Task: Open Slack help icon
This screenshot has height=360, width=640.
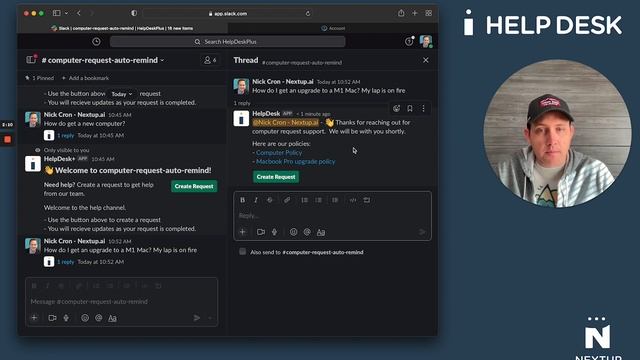Action: (x=409, y=41)
